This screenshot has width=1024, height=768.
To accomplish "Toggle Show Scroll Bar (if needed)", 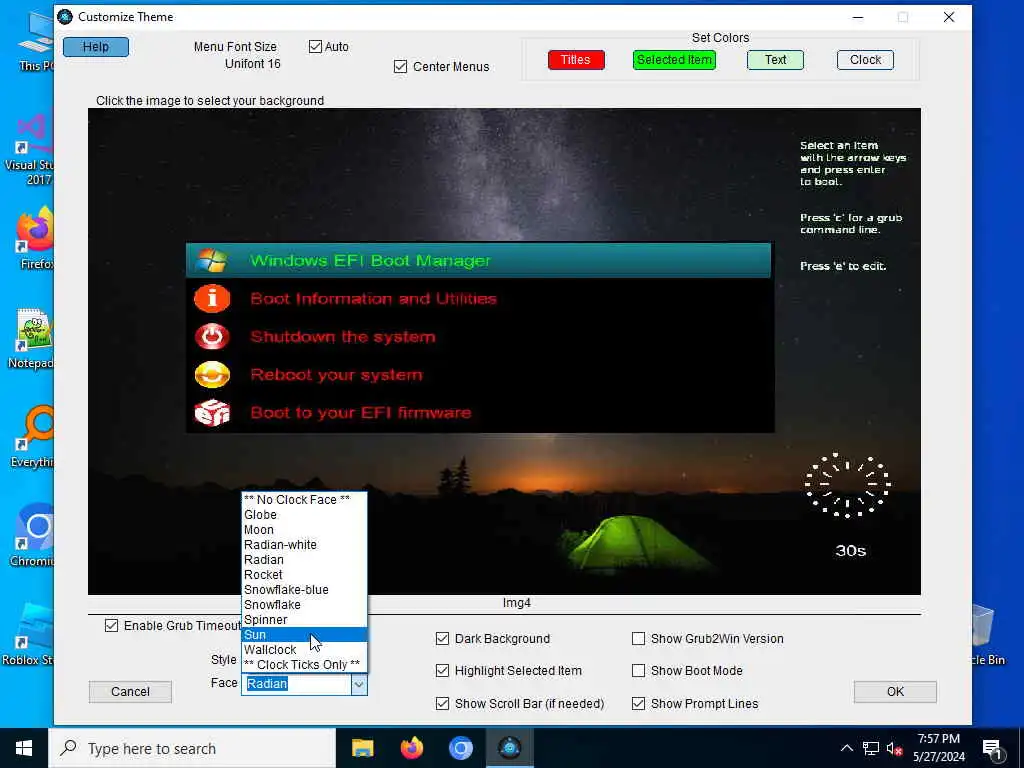I will pos(442,703).
